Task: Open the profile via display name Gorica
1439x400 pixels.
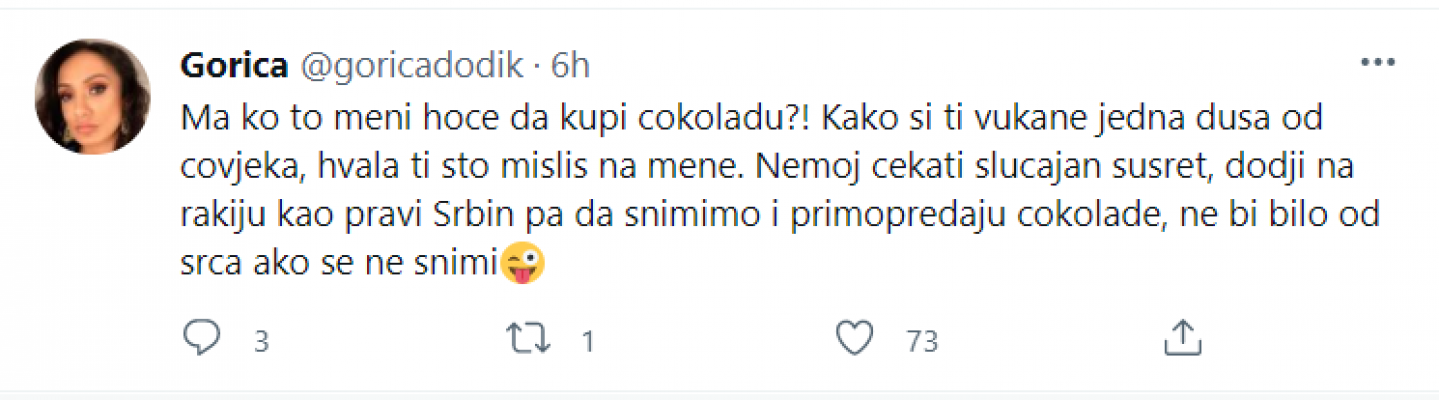Action: (x=234, y=65)
